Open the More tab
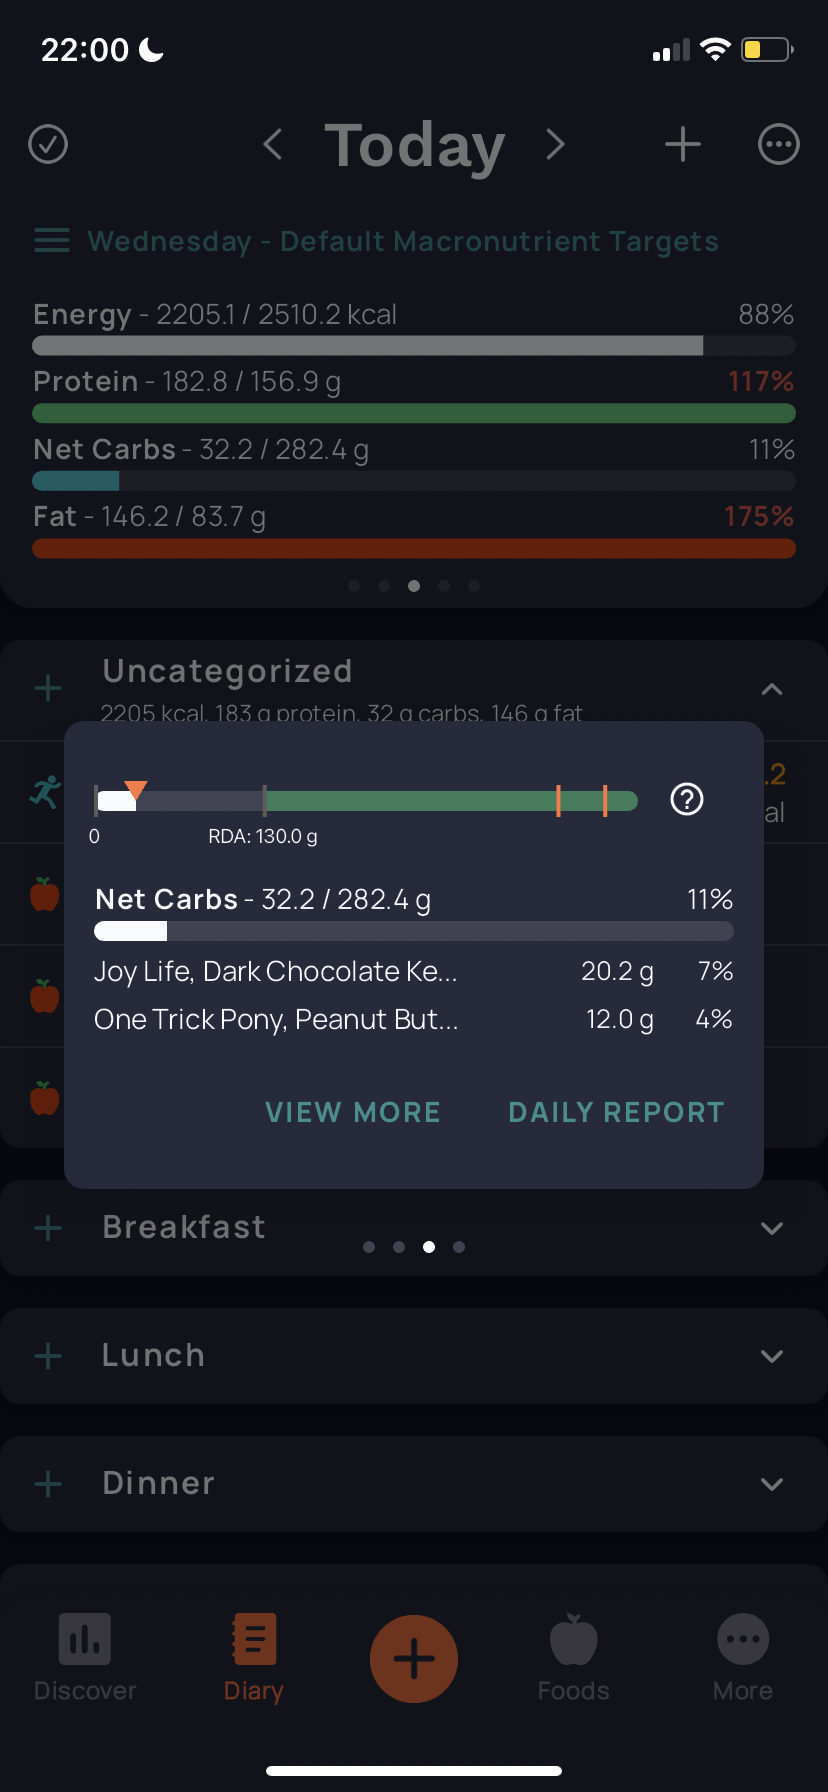 (743, 1658)
